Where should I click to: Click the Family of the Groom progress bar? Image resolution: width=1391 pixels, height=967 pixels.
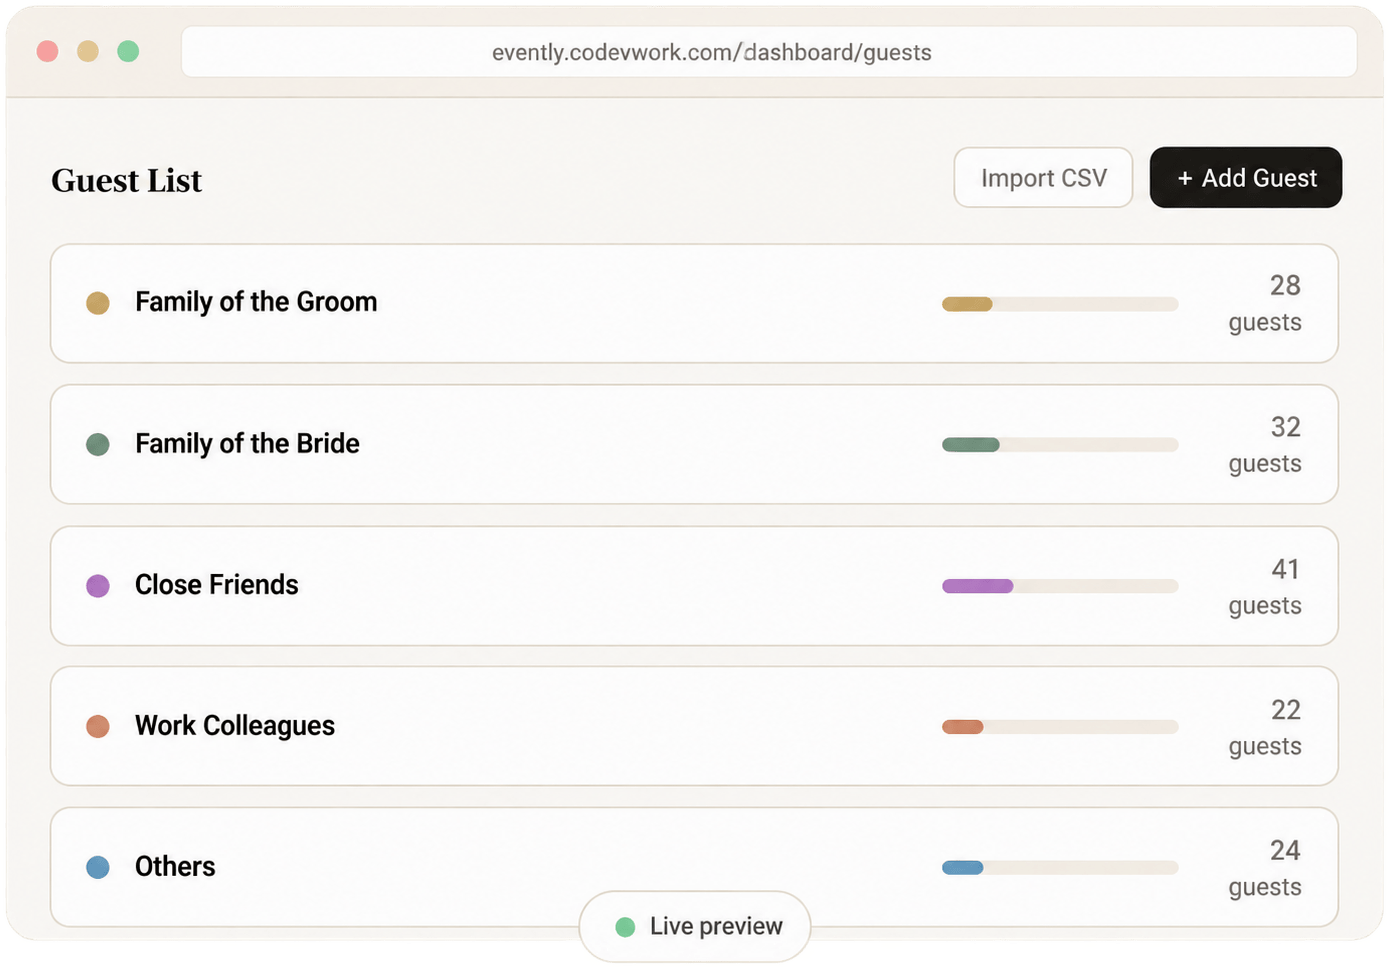coord(1060,304)
